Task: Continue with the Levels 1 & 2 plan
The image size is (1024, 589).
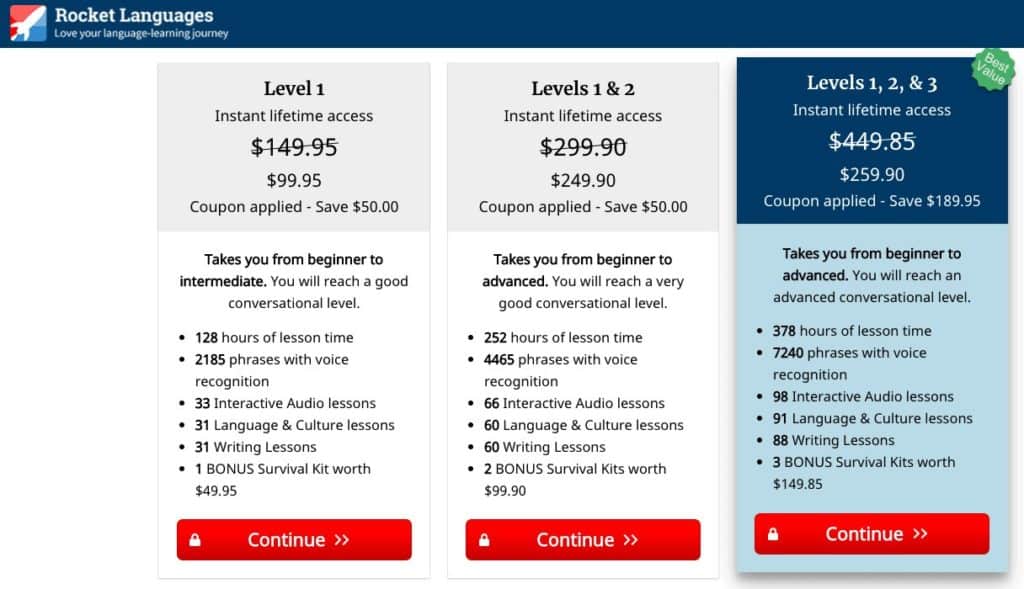Action: [583, 540]
